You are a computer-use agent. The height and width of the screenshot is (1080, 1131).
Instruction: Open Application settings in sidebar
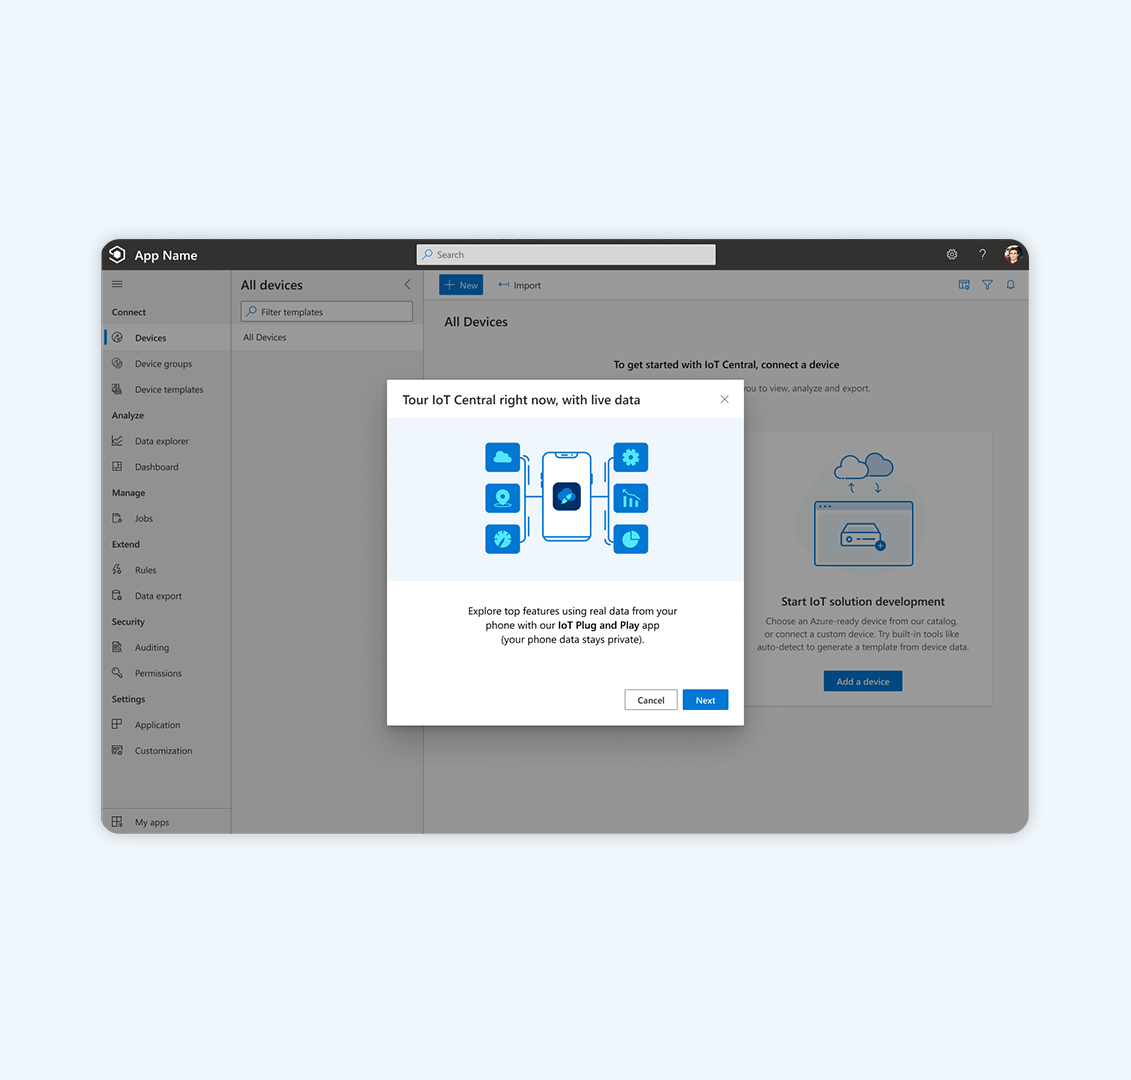tap(166, 724)
